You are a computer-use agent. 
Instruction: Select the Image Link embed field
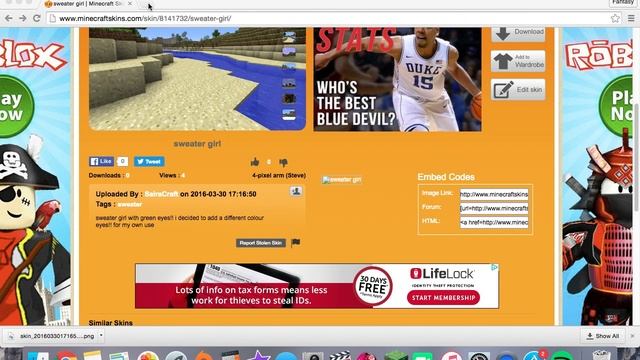pos(494,194)
